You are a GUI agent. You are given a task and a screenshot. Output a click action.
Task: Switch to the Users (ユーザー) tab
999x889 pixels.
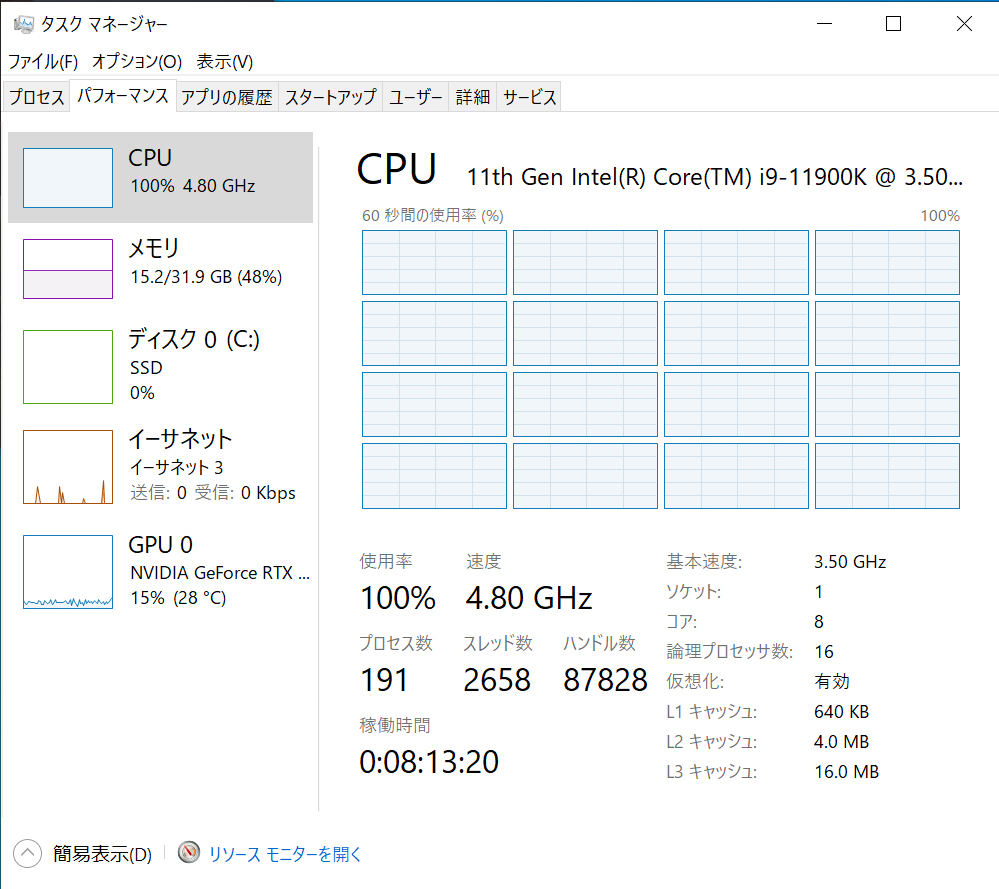click(x=415, y=97)
